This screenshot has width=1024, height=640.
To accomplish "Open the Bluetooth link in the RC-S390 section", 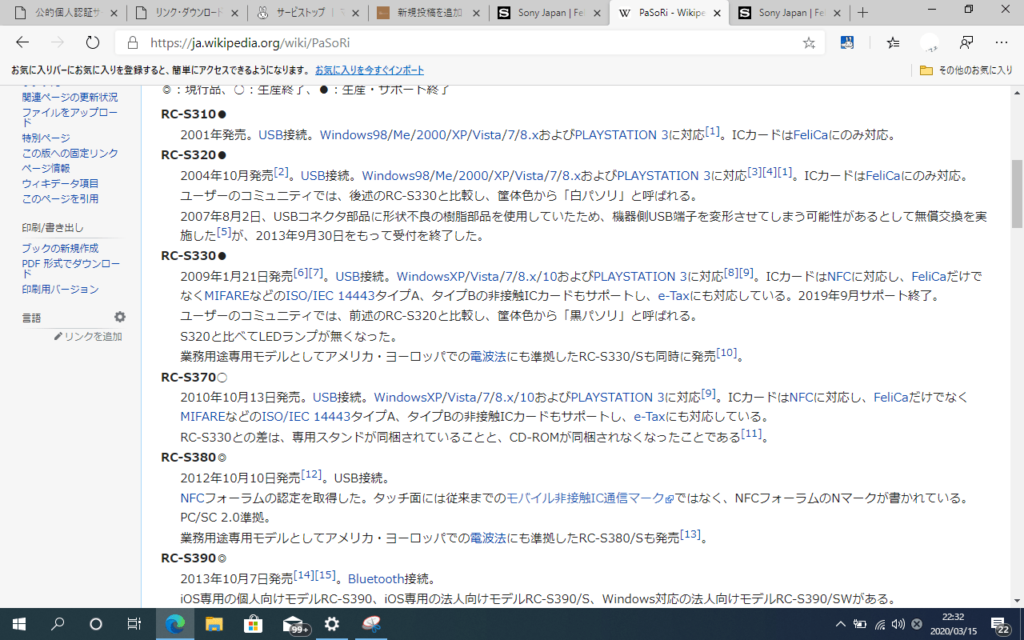I will tap(376, 579).
